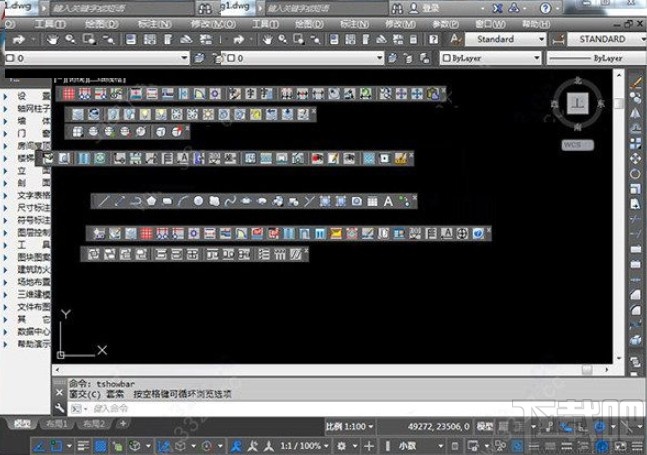Open the Standard text style dropdown
The width and height of the screenshot is (647, 455).
click(506, 39)
